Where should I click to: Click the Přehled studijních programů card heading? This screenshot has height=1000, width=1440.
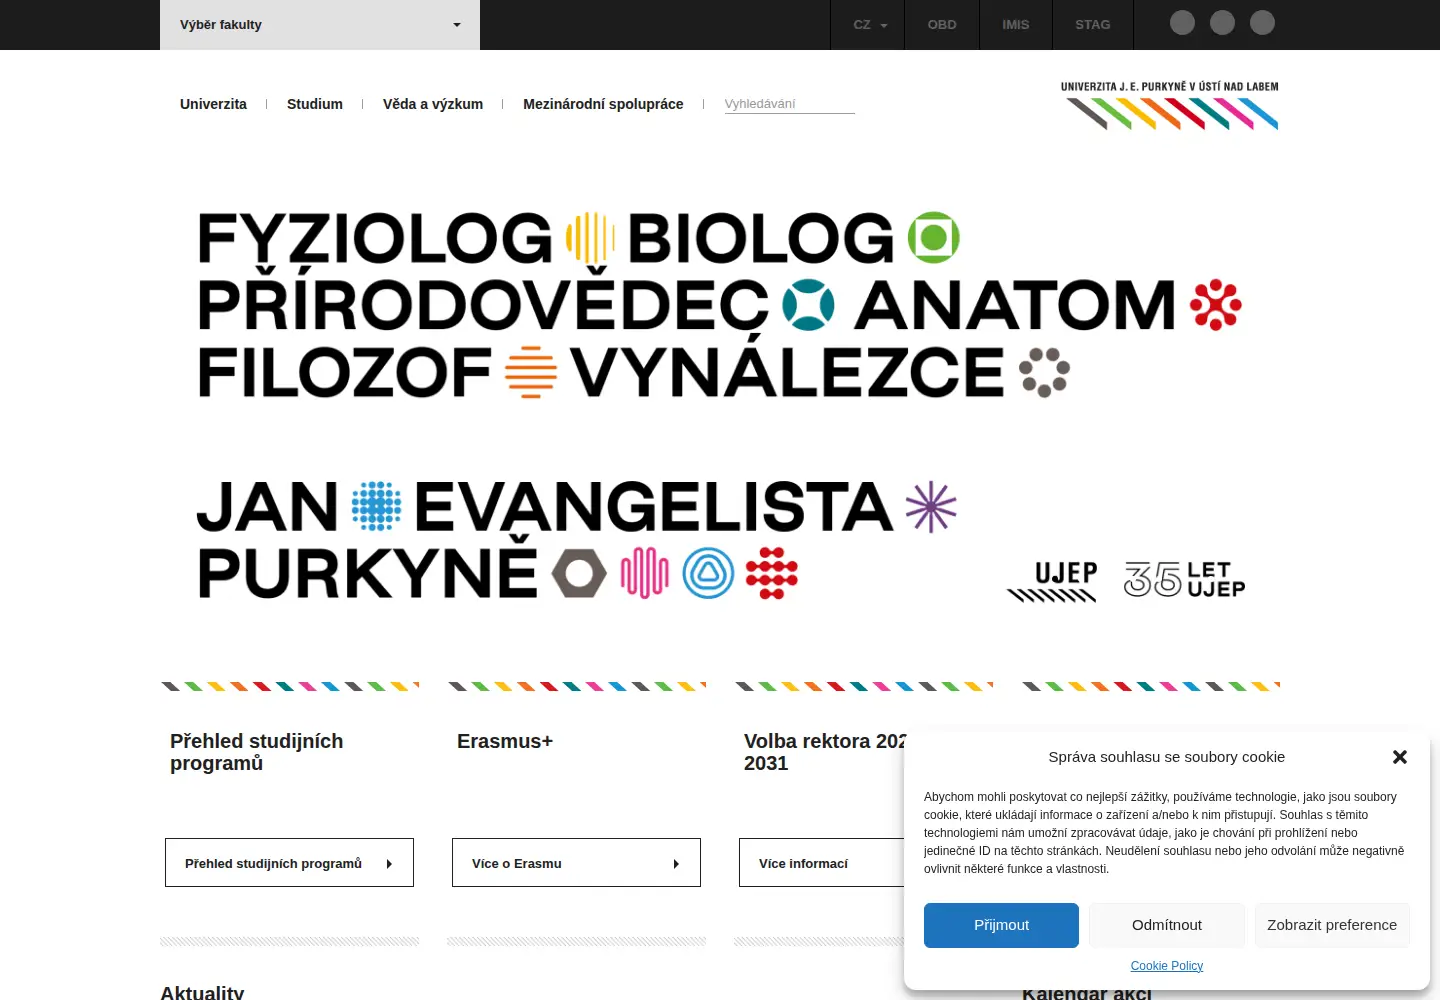[256, 752]
